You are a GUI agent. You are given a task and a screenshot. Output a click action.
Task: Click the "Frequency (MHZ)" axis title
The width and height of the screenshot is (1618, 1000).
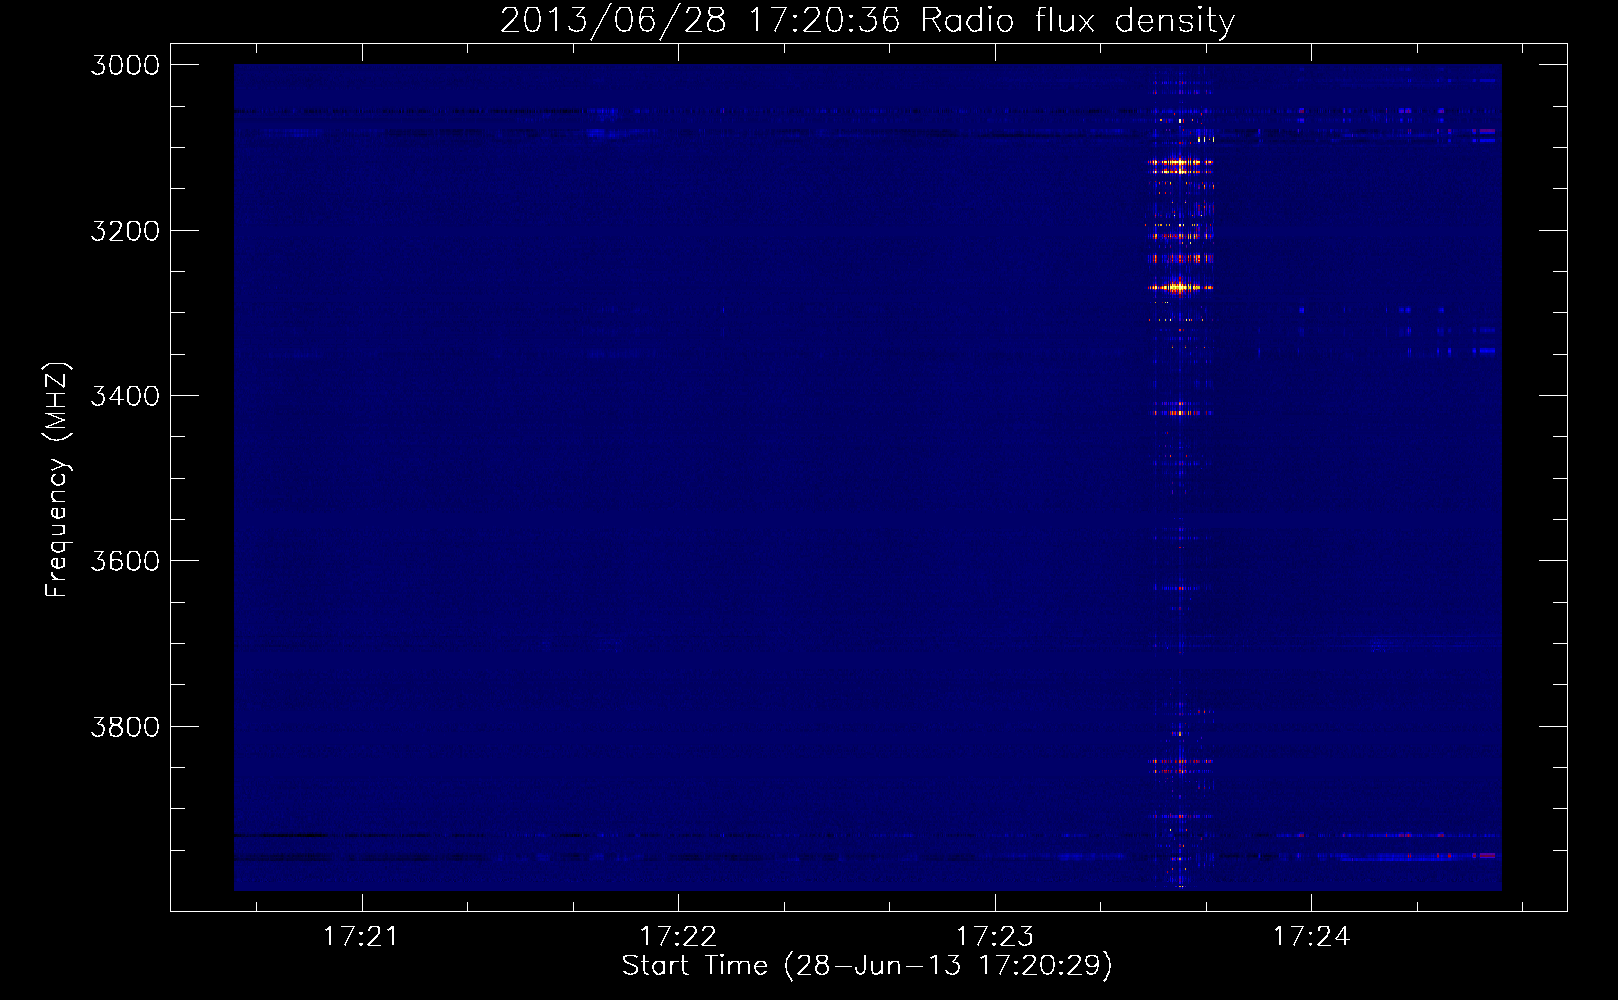pos(57,480)
